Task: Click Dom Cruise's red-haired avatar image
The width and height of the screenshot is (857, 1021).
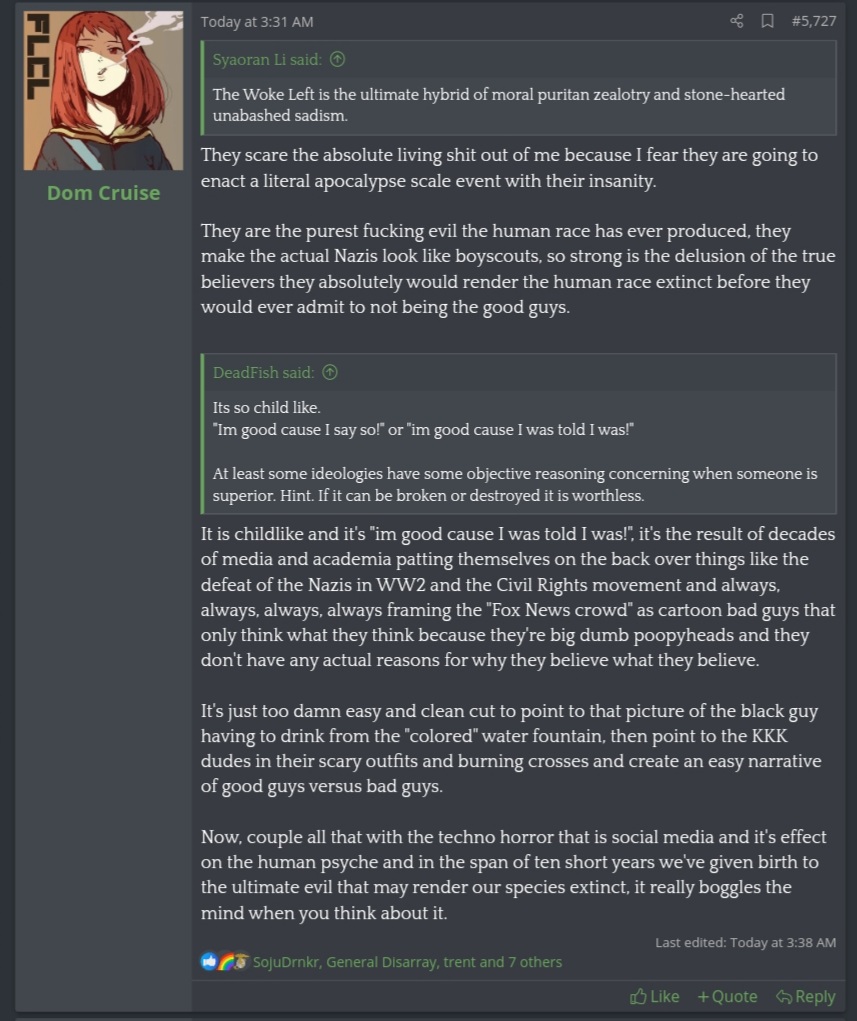Action: (103, 91)
